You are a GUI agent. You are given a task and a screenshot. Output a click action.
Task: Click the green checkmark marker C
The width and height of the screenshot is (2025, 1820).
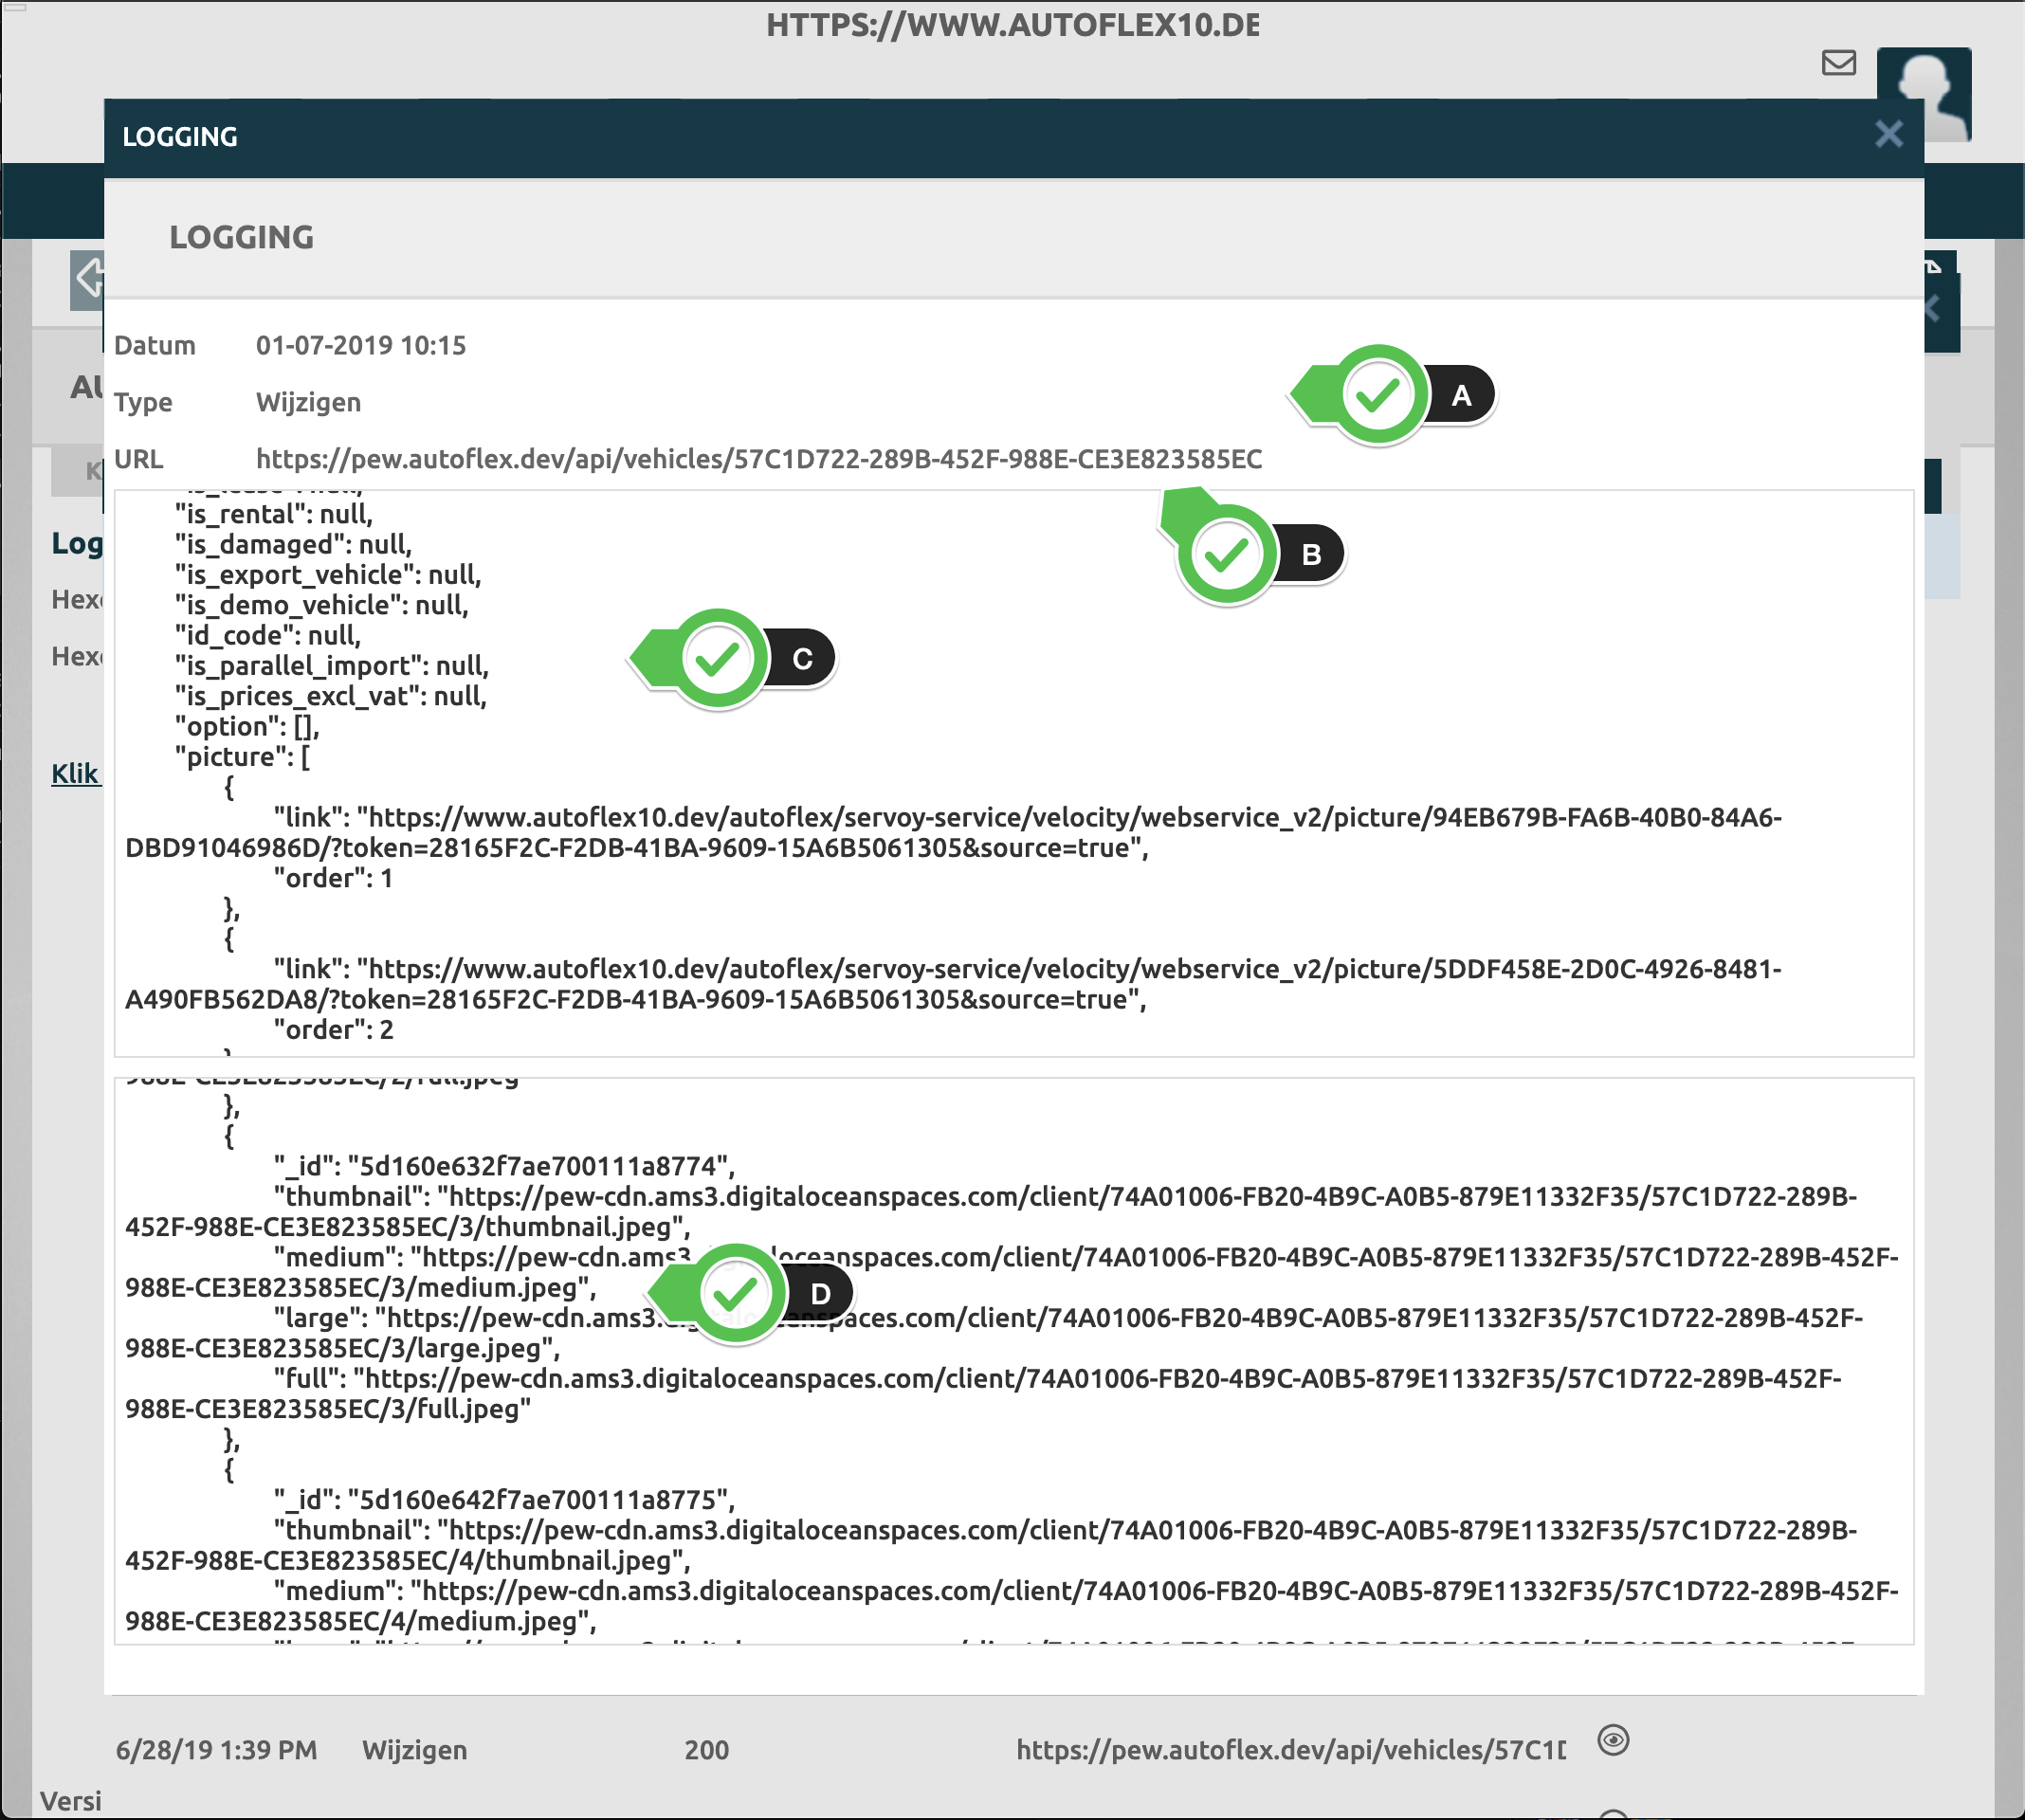[x=717, y=659]
